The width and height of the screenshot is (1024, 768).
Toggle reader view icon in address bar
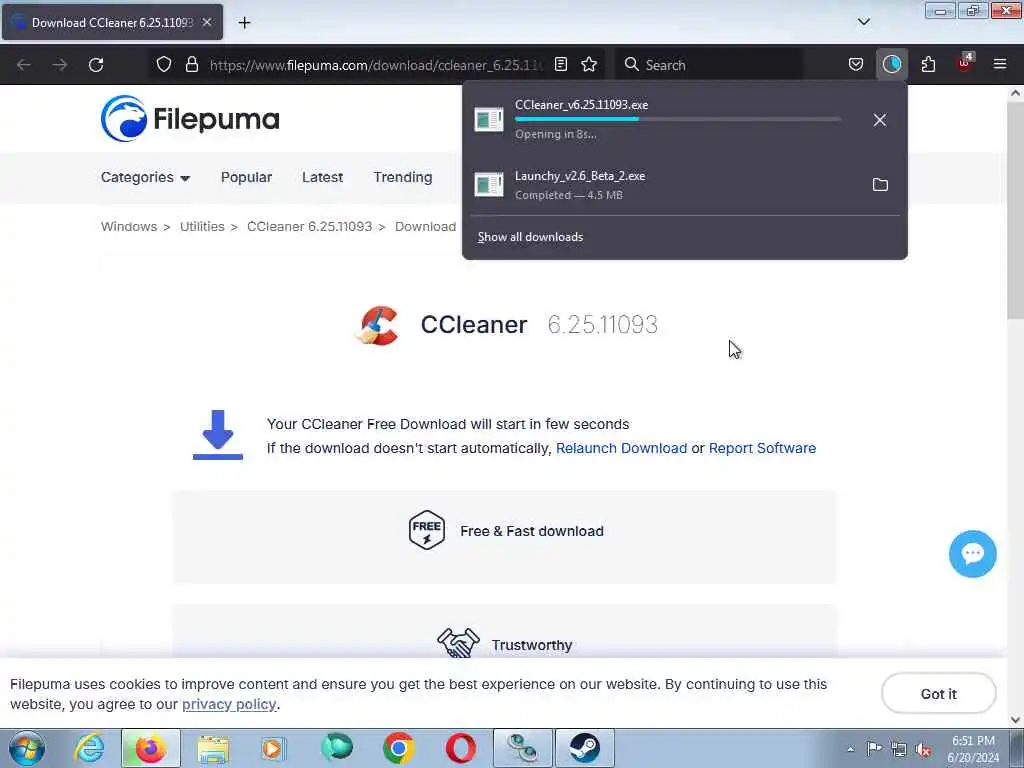pos(560,65)
